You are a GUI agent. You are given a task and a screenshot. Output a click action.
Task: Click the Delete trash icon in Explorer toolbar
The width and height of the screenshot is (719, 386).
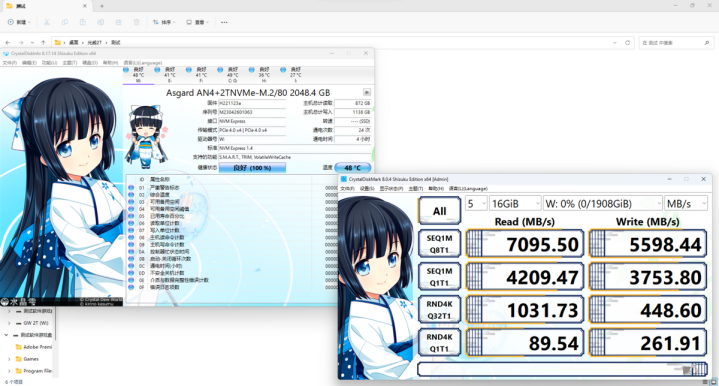click(x=136, y=22)
